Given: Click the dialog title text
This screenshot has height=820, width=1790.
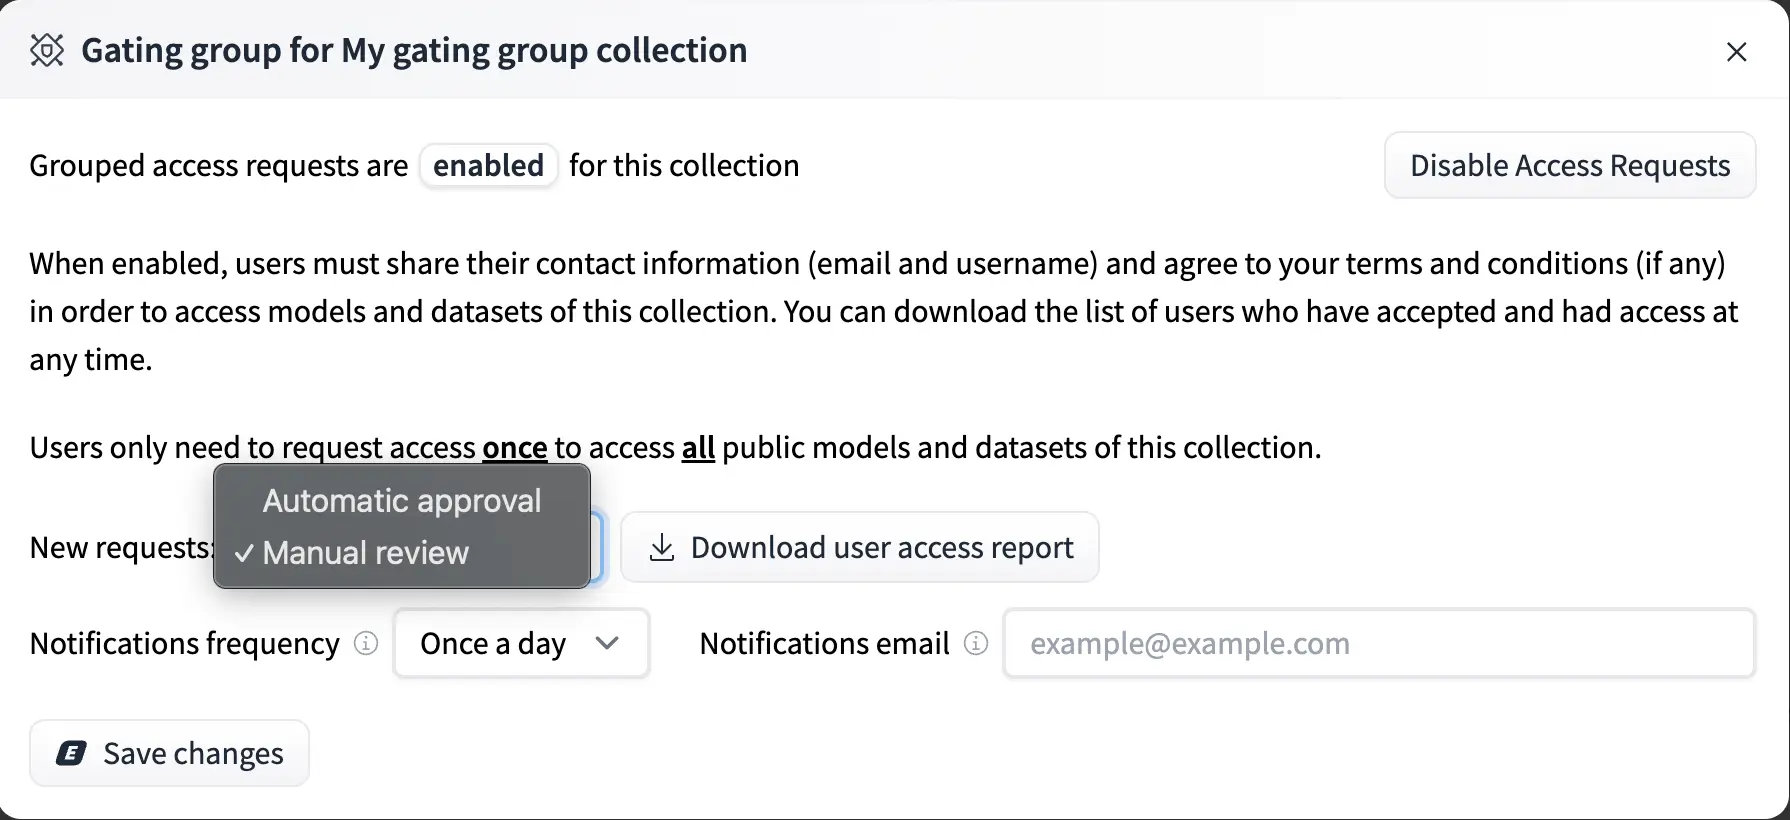Looking at the screenshot, I should (x=414, y=50).
